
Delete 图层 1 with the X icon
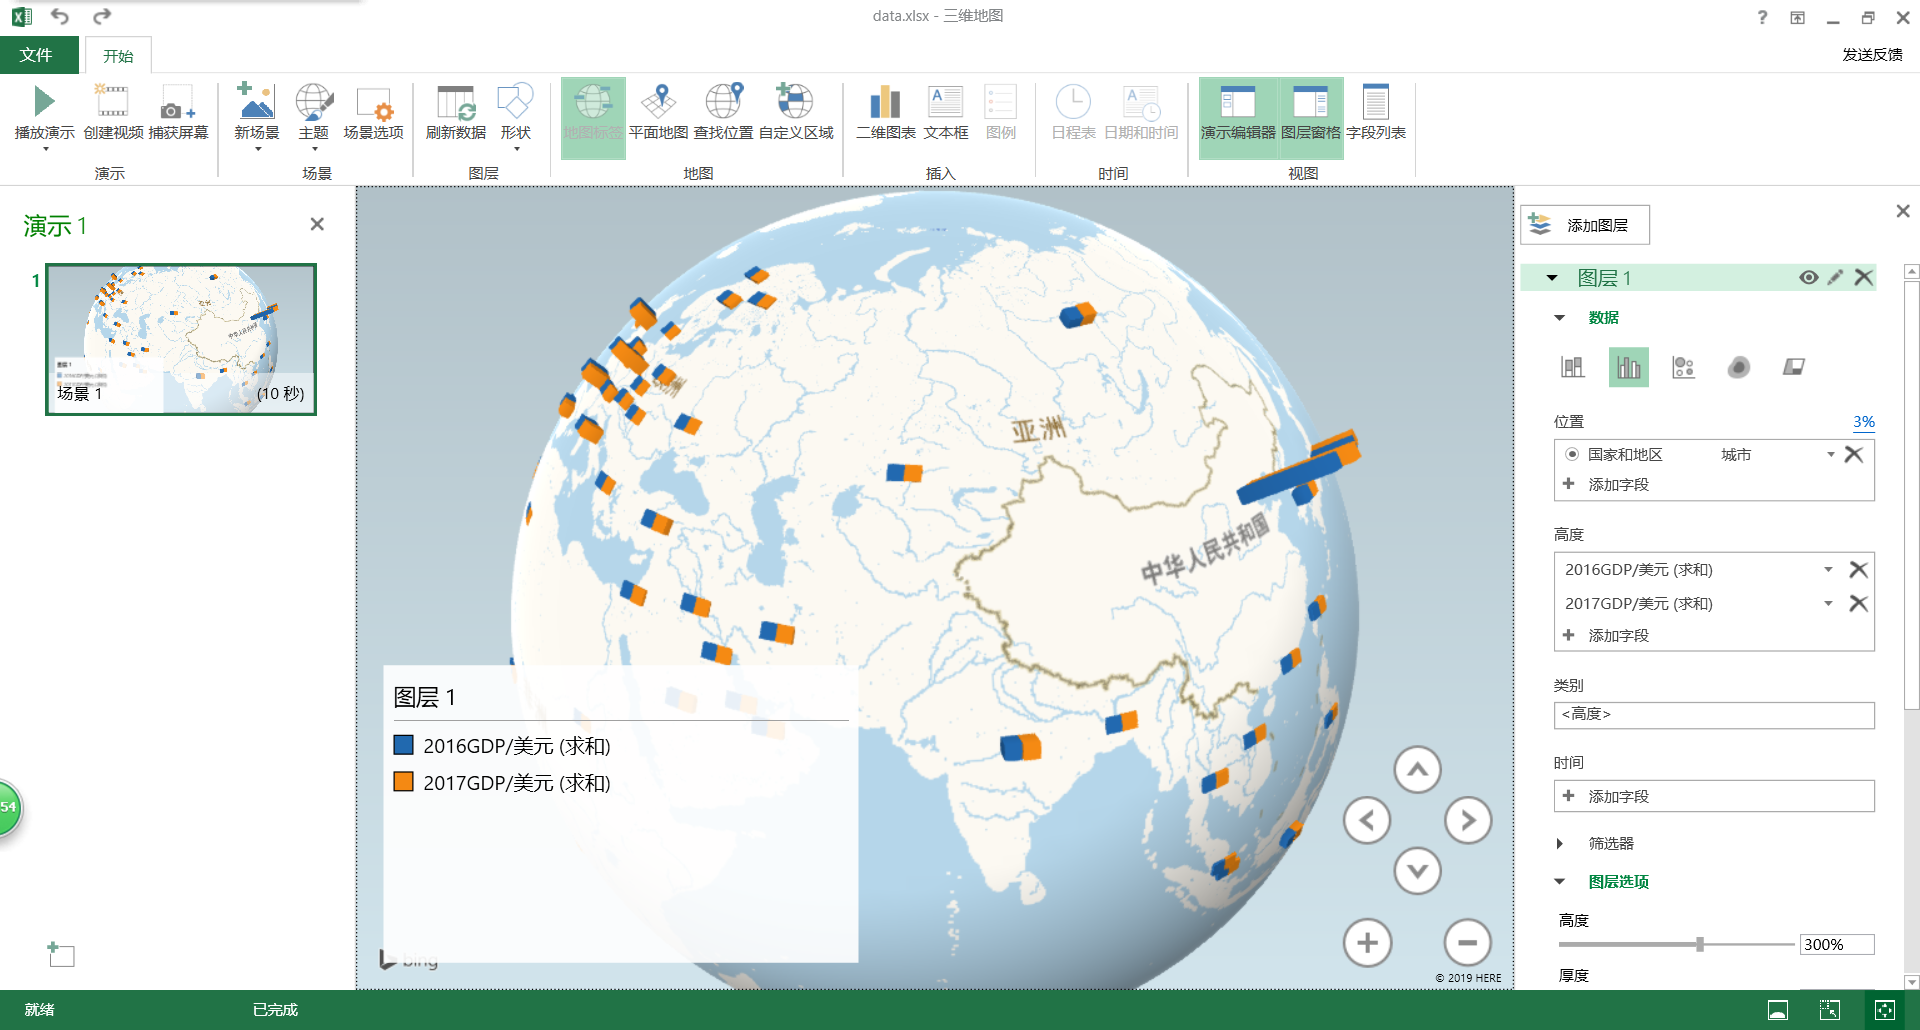1863,278
